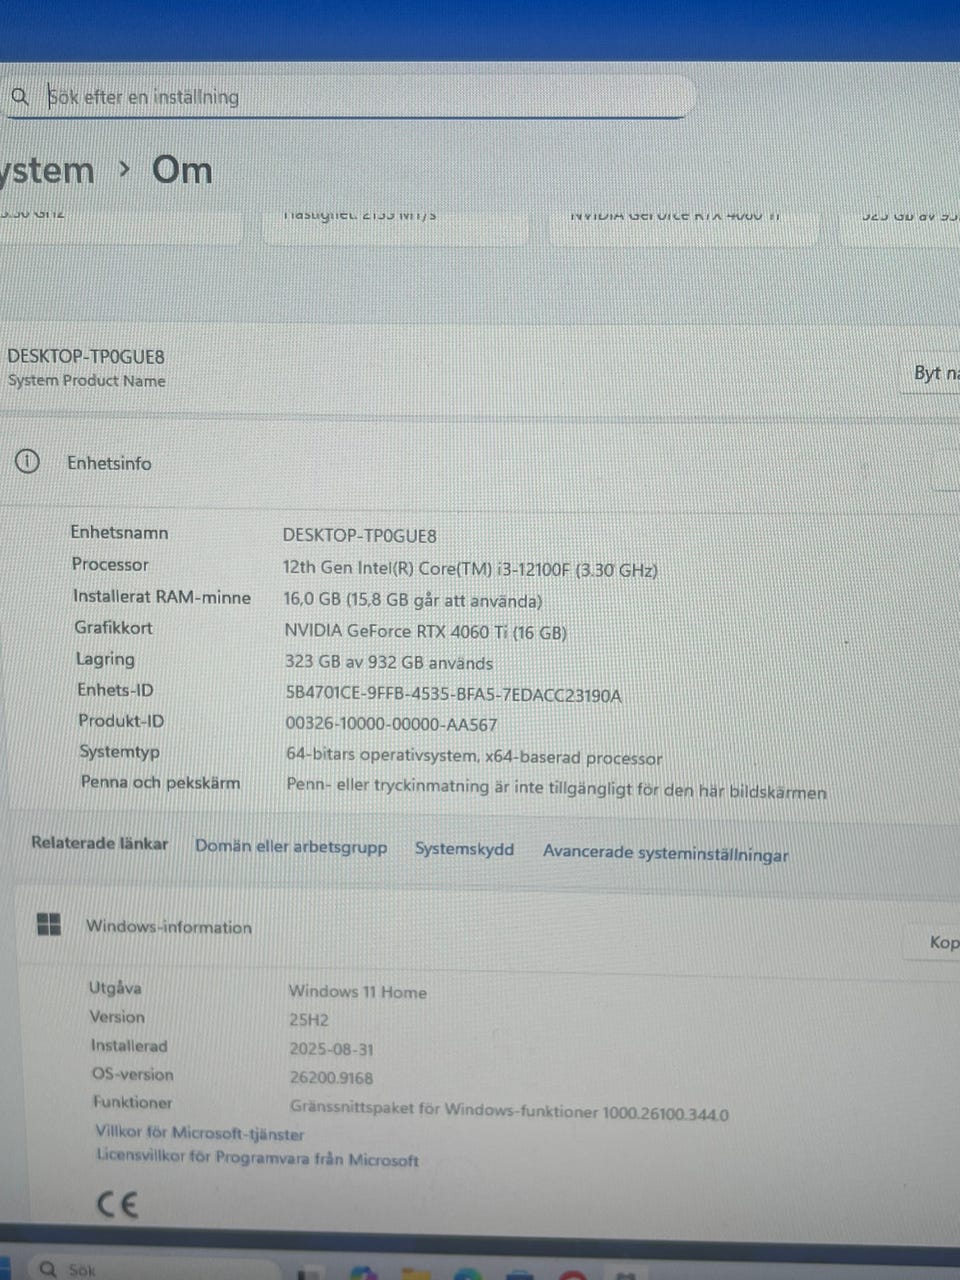Image resolution: width=960 pixels, height=1280 pixels.
Task: Open 'Licensvillkor för Programvara från Microsoft' link
Action: [x=257, y=1157]
